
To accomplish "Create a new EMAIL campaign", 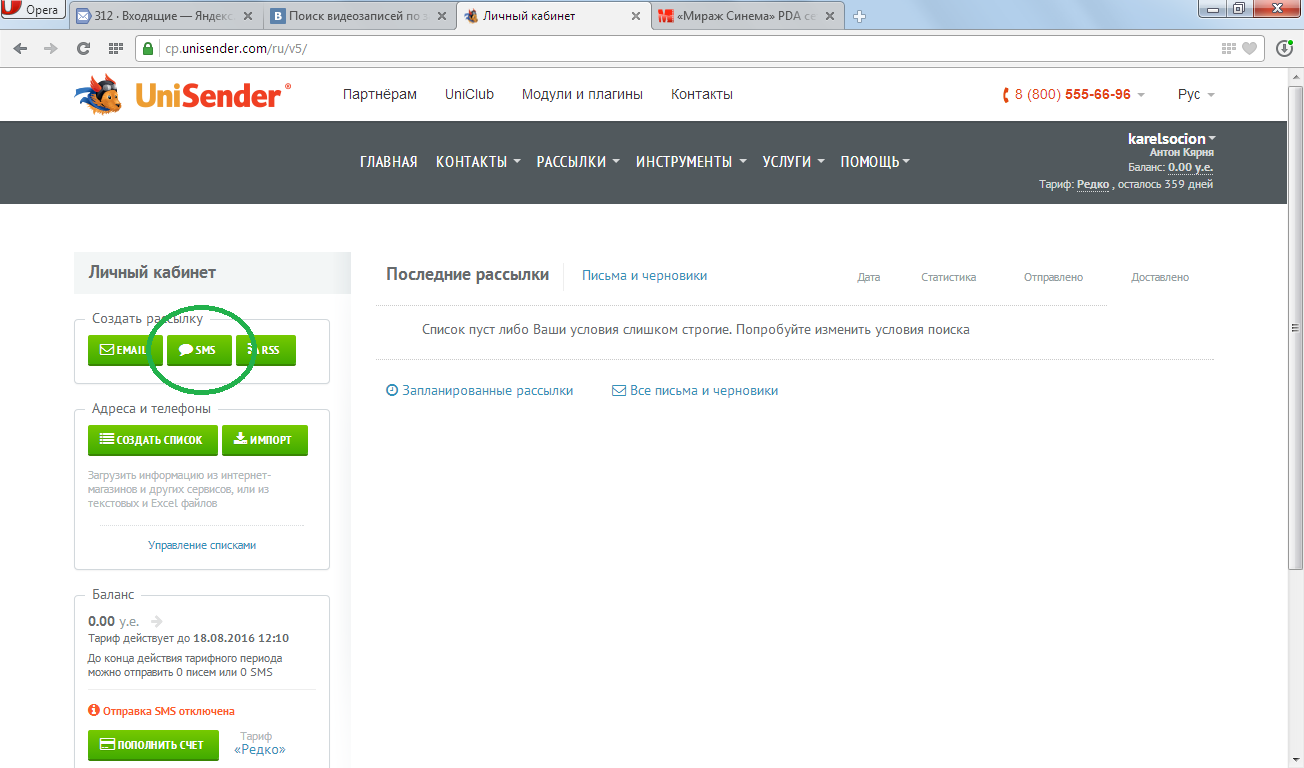I will [x=125, y=350].
